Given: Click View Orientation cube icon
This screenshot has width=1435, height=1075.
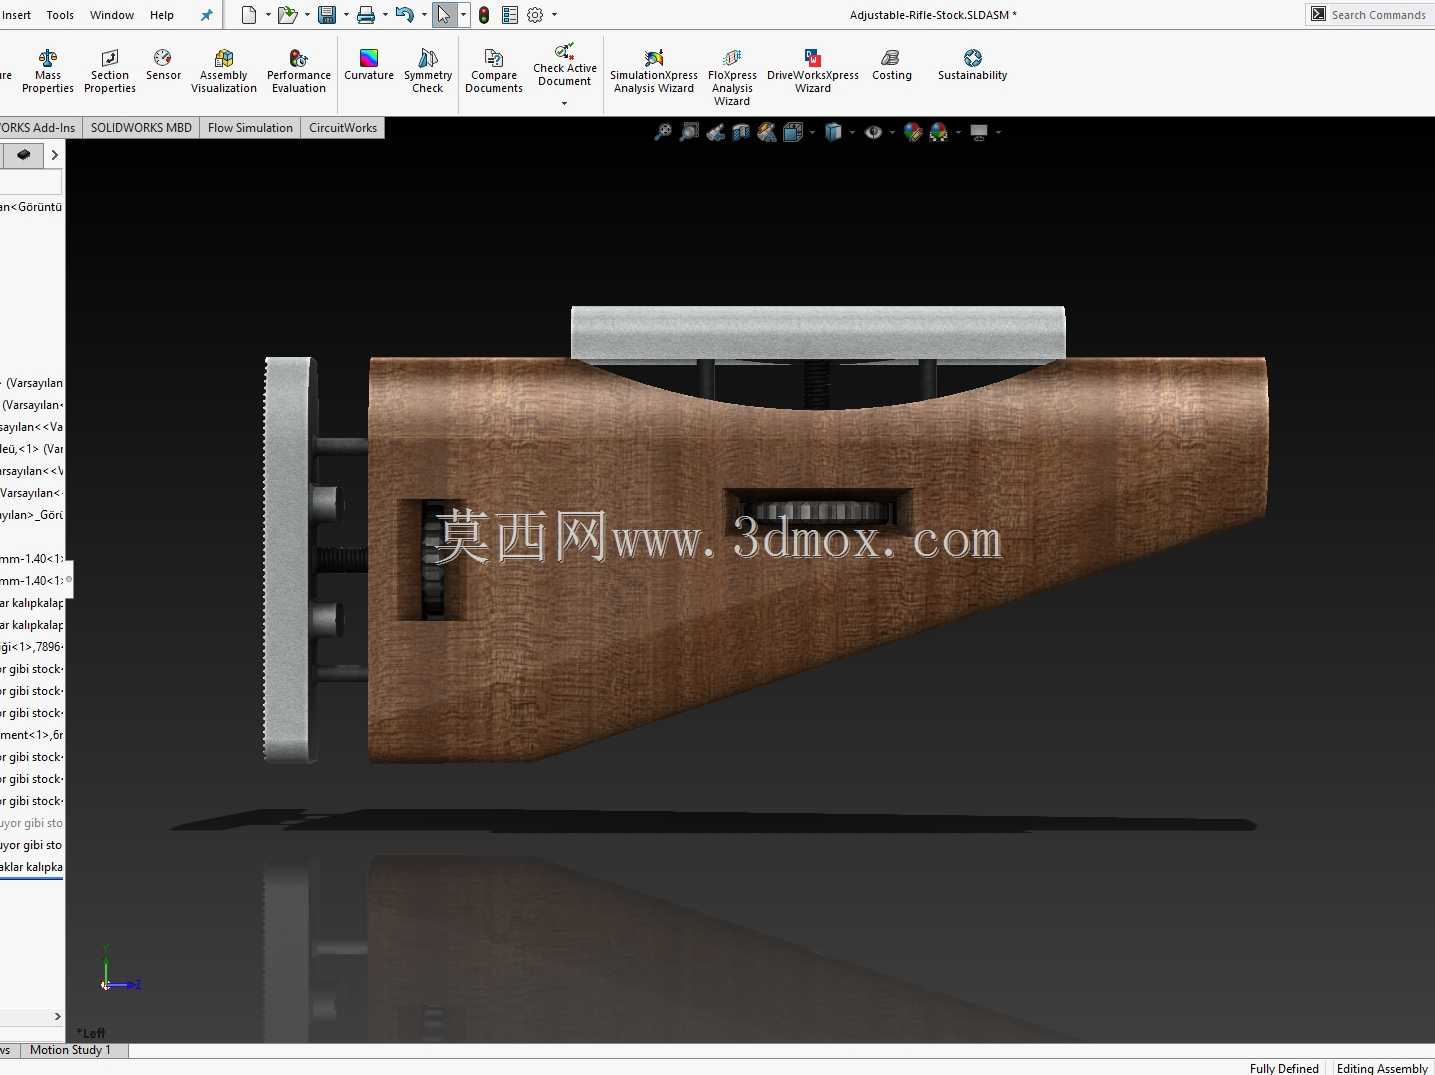Looking at the screenshot, I should point(793,132).
